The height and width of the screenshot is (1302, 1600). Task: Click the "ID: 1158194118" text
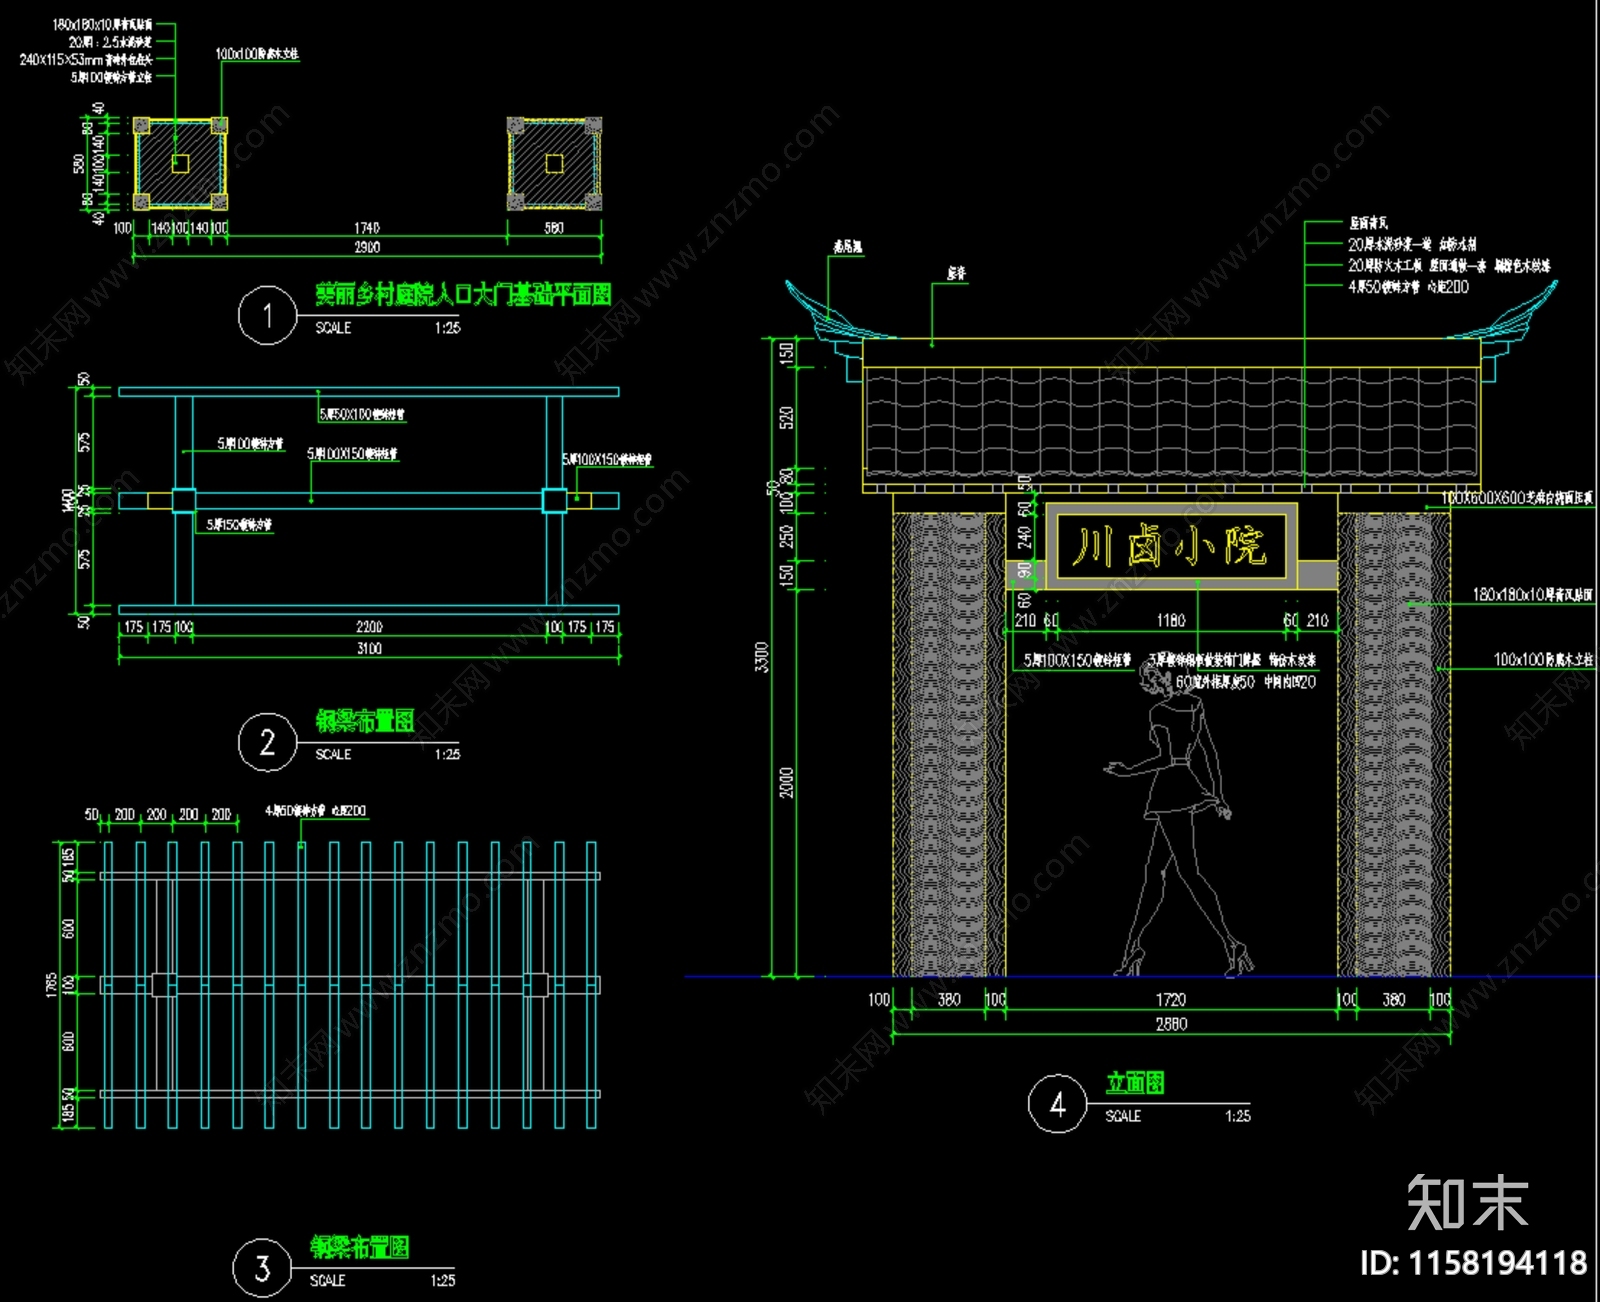(x=1473, y=1263)
